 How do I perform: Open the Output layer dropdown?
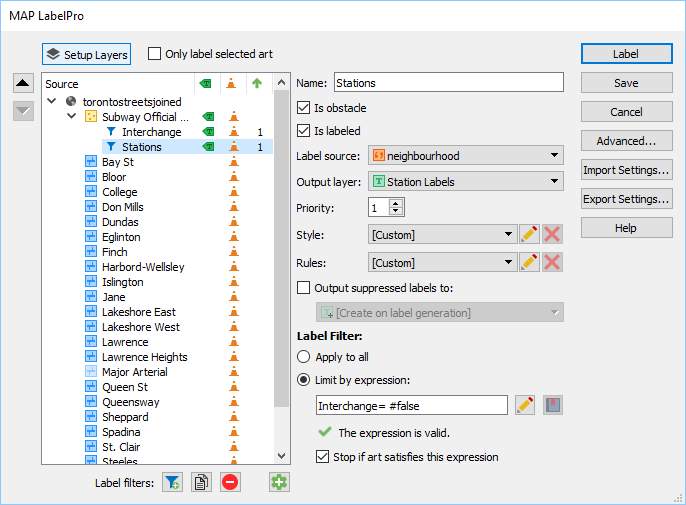[x=466, y=181]
